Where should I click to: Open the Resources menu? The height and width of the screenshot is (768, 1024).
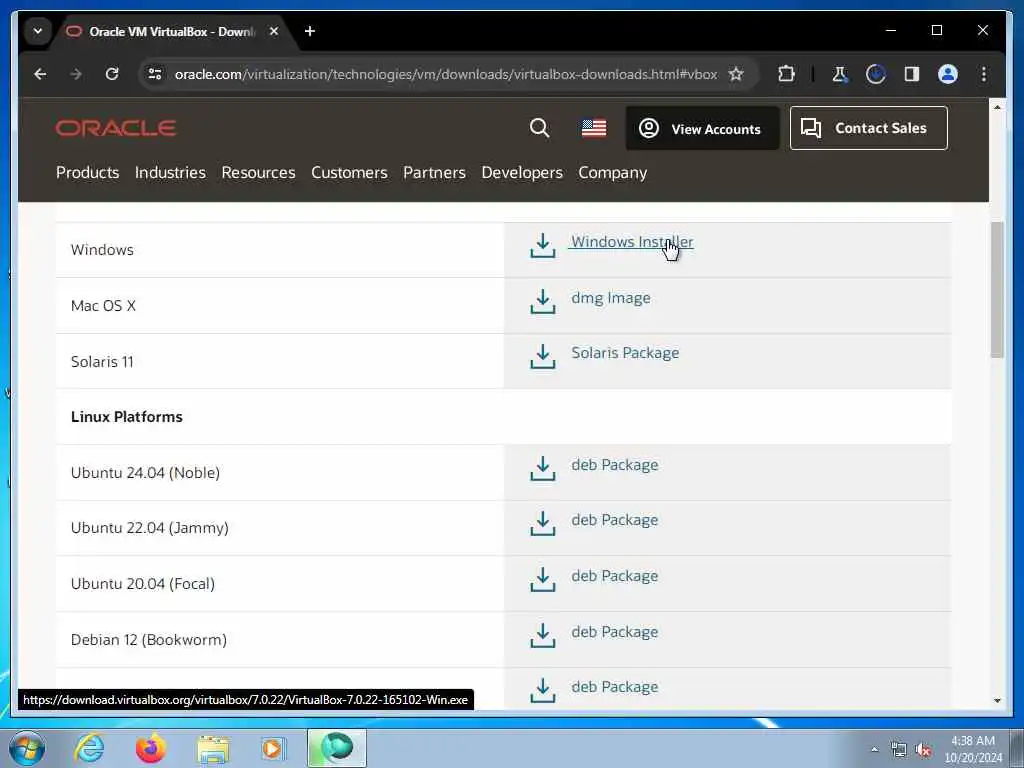(x=258, y=172)
